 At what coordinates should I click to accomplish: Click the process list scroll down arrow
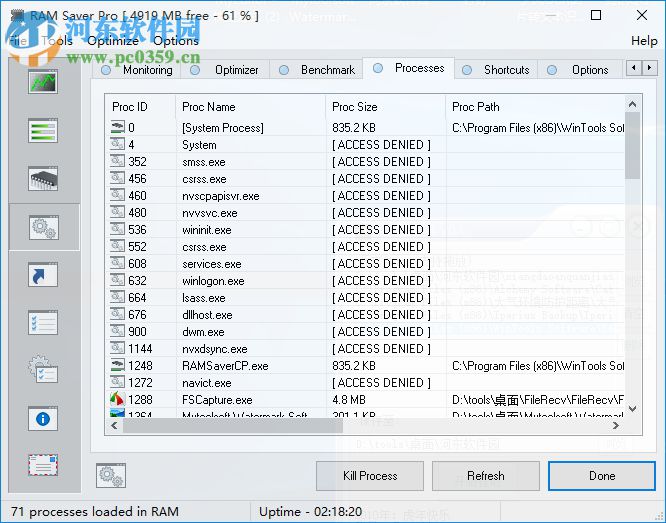[x=632, y=409]
